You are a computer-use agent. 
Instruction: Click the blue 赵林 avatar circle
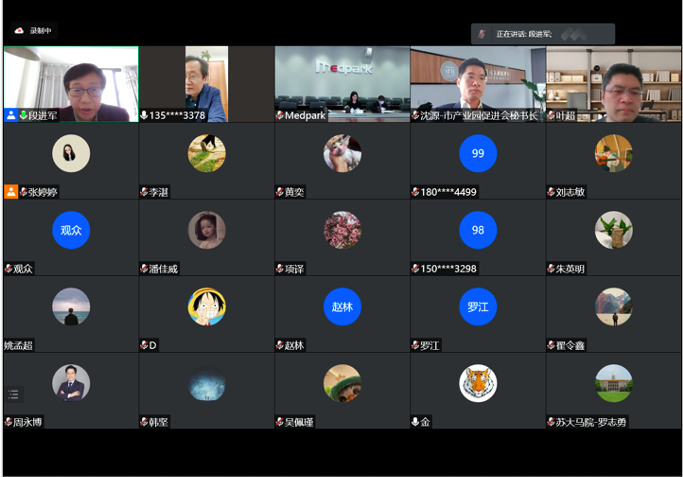point(342,306)
